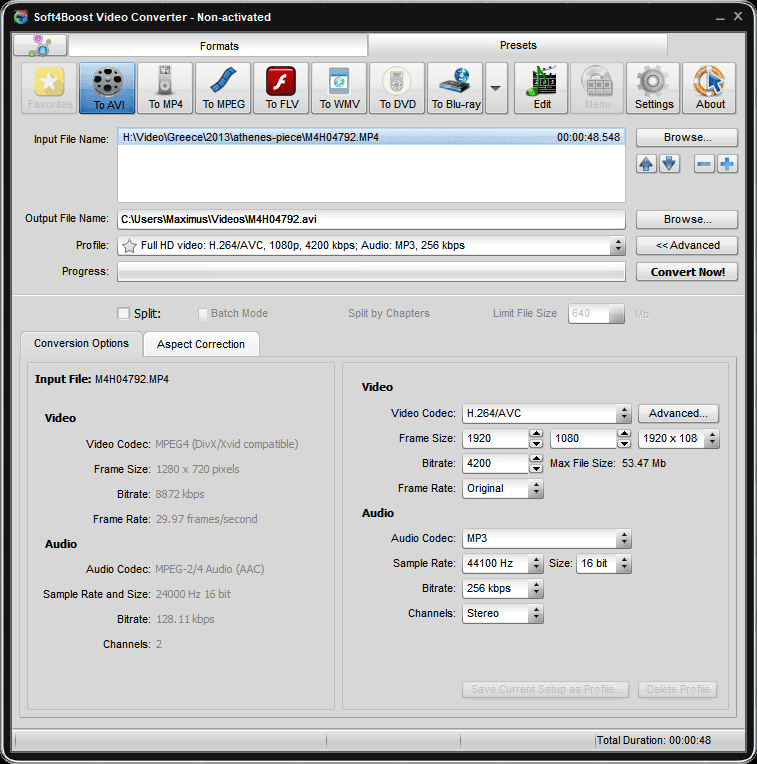
Task: Open the Conversion Options tab
Action: pos(81,344)
